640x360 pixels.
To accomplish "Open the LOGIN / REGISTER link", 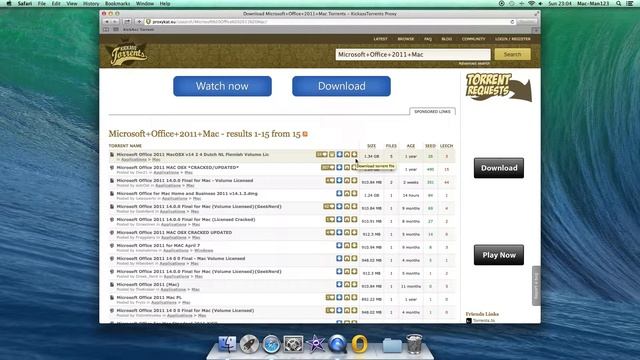I will click(513, 39).
